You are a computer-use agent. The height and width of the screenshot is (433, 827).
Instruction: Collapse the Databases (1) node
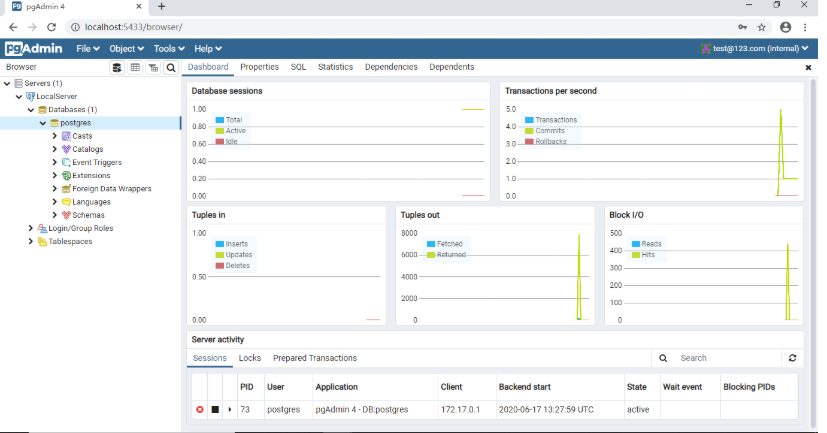tap(31, 110)
